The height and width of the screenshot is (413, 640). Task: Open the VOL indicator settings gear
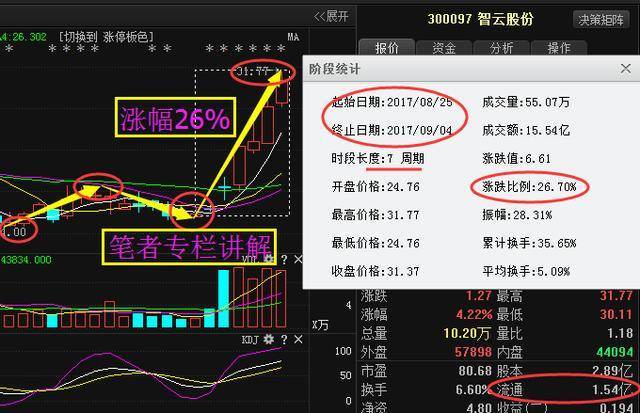pos(269,259)
